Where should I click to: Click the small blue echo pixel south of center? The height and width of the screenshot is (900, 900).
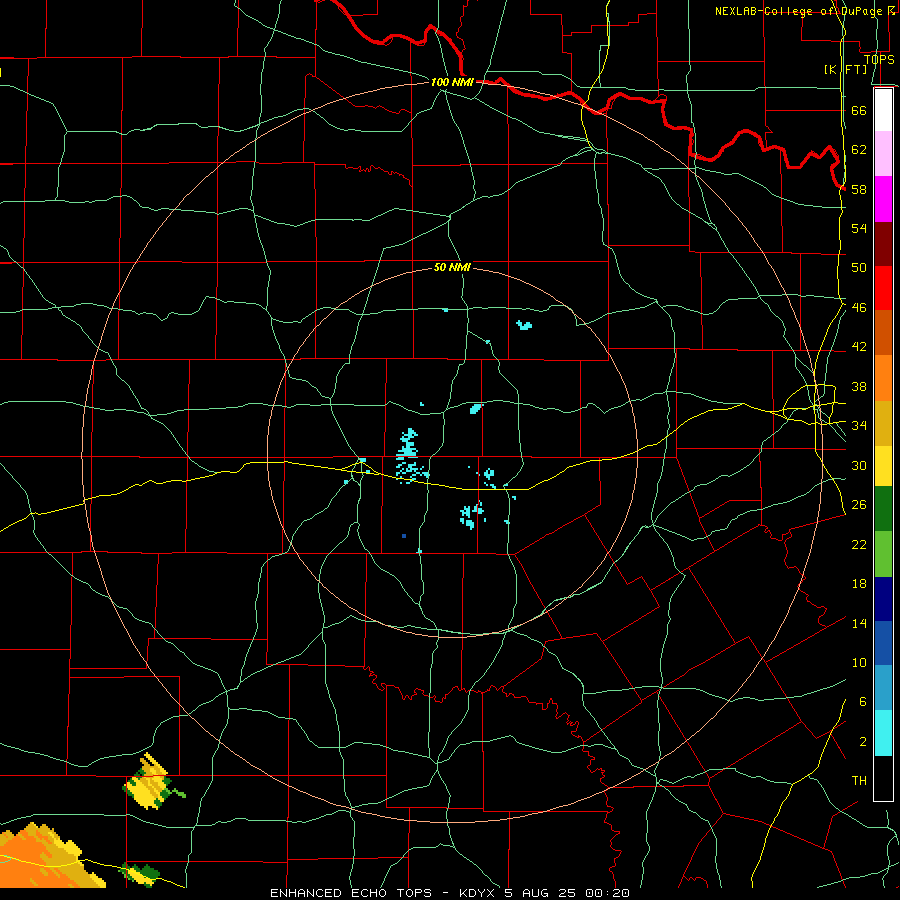pos(404,536)
